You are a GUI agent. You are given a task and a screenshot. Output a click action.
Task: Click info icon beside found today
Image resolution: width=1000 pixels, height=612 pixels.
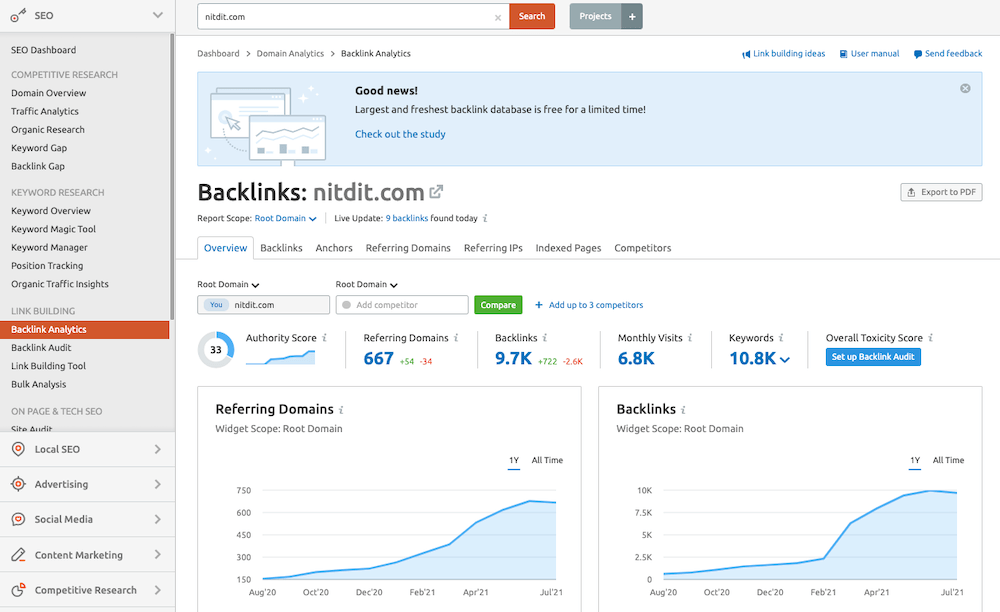tap(485, 218)
